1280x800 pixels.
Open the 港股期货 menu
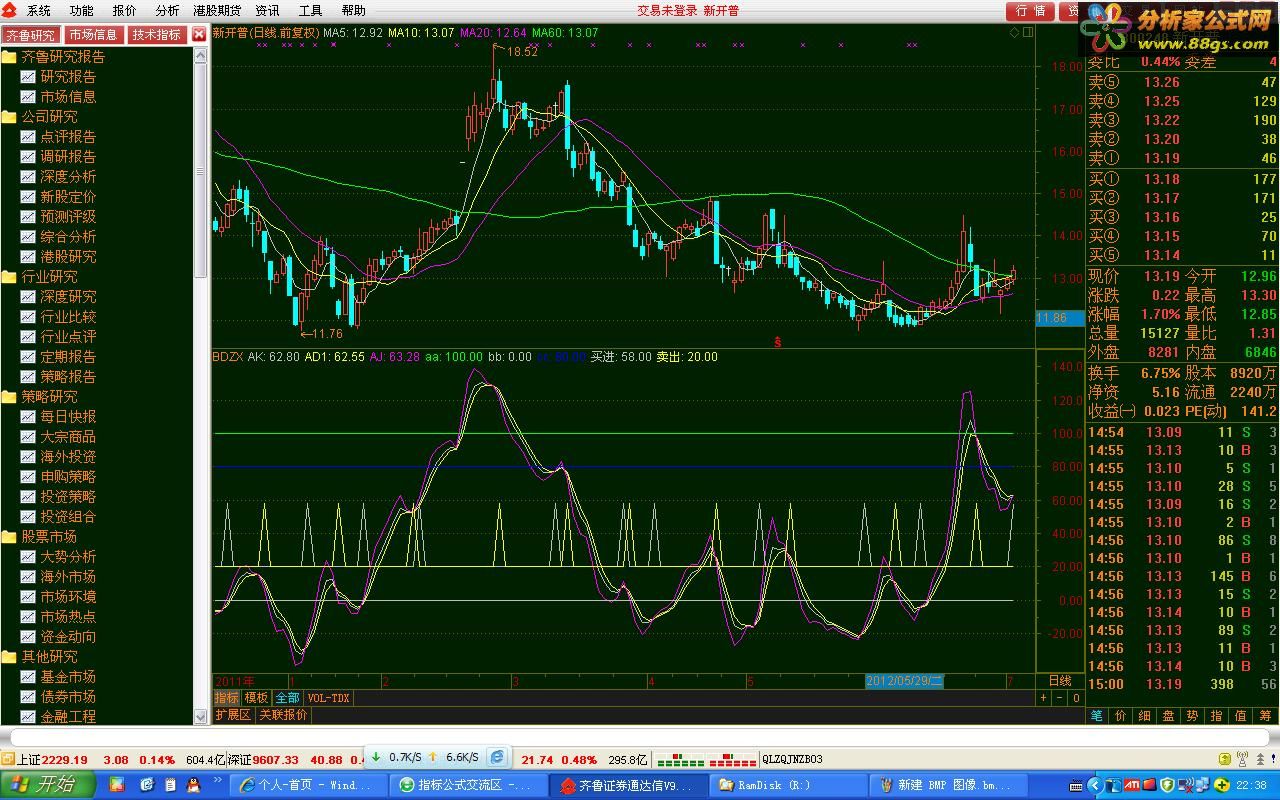(x=217, y=11)
